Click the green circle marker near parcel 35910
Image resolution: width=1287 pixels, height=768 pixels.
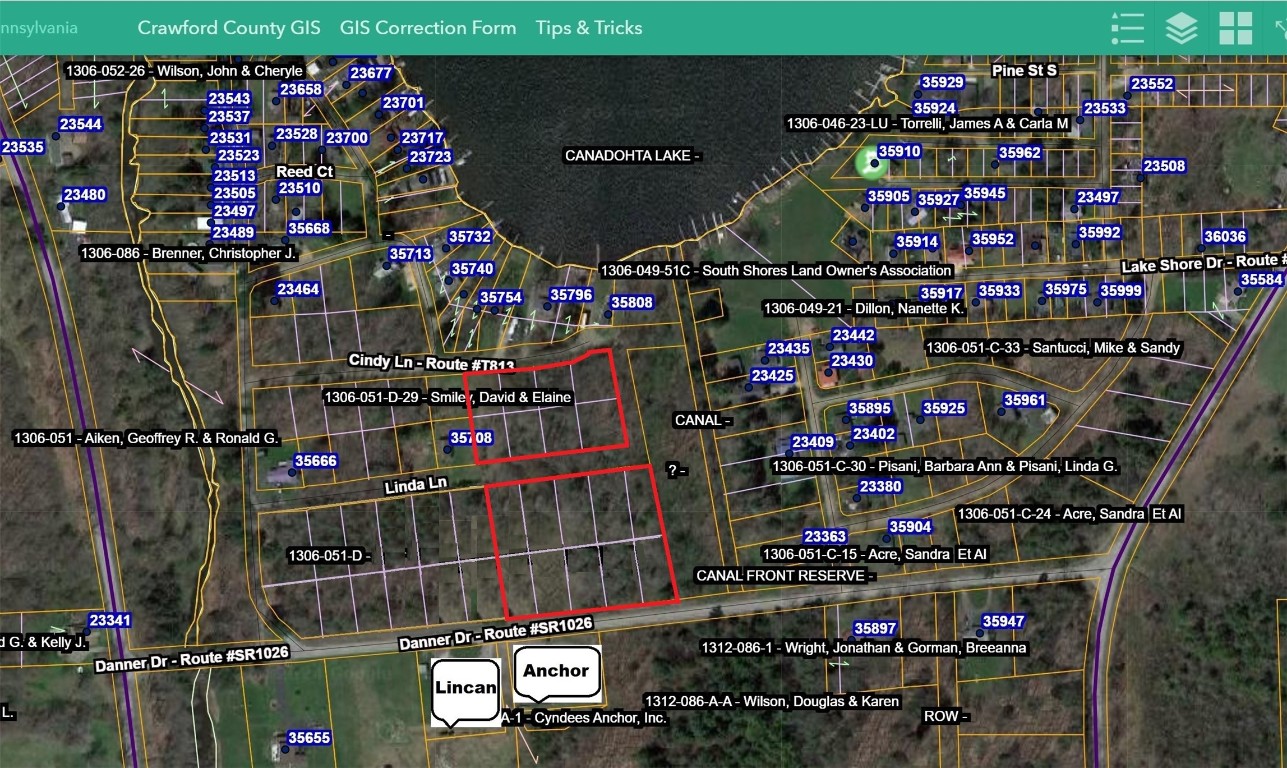(869, 163)
